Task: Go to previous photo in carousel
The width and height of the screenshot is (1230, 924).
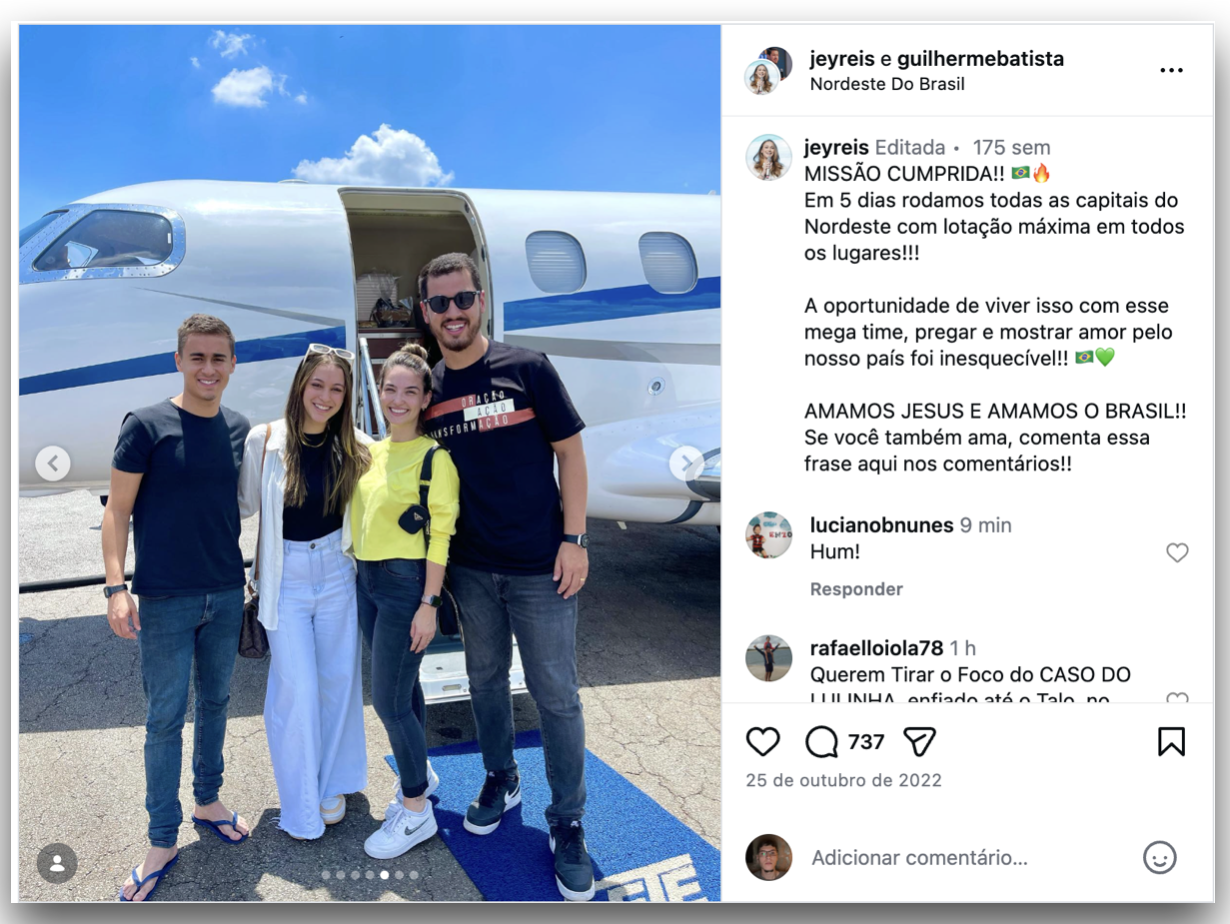Action: [x=53, y=463]
